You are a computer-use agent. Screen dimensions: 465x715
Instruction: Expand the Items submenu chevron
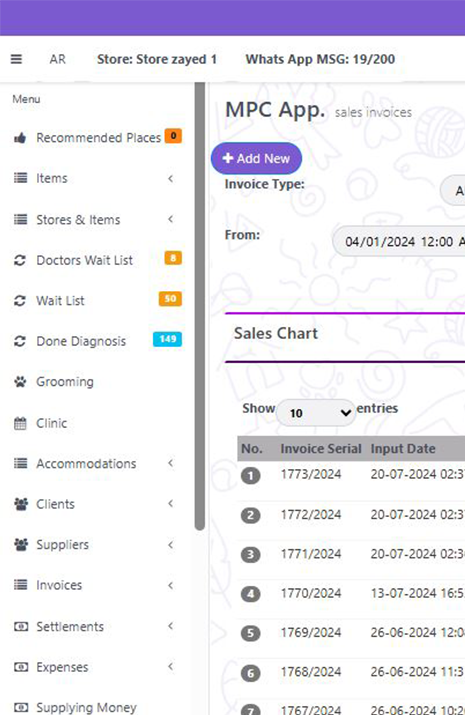[x=170, y=178]
